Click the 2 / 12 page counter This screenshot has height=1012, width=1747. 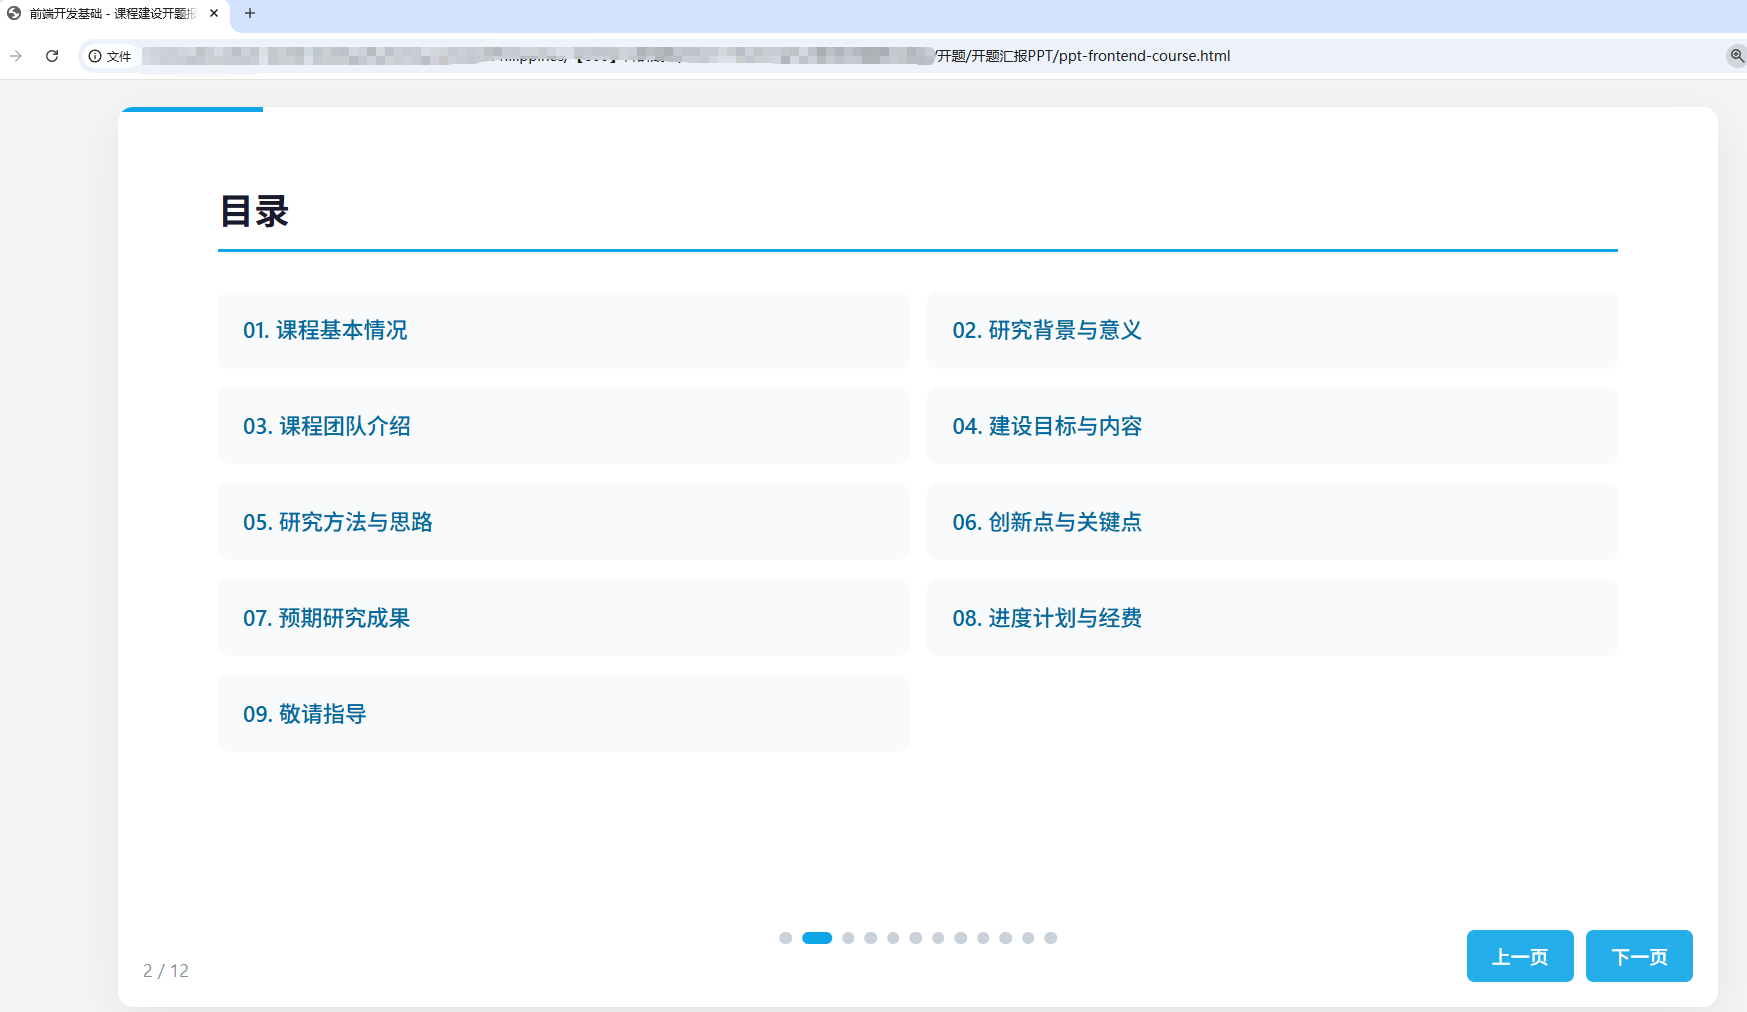(166, 971)
